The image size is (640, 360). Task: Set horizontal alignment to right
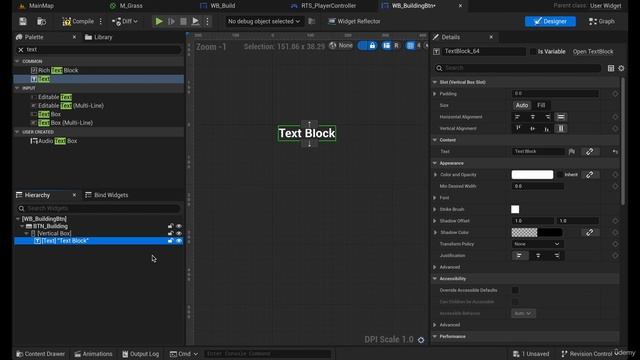click(547, 117)
